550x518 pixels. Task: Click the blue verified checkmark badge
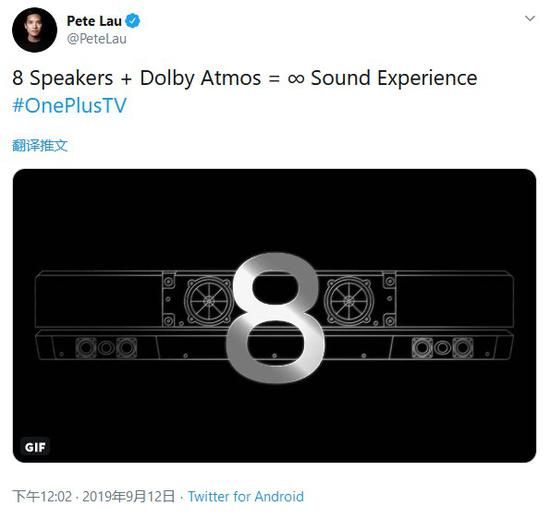[x=133, y=21]
